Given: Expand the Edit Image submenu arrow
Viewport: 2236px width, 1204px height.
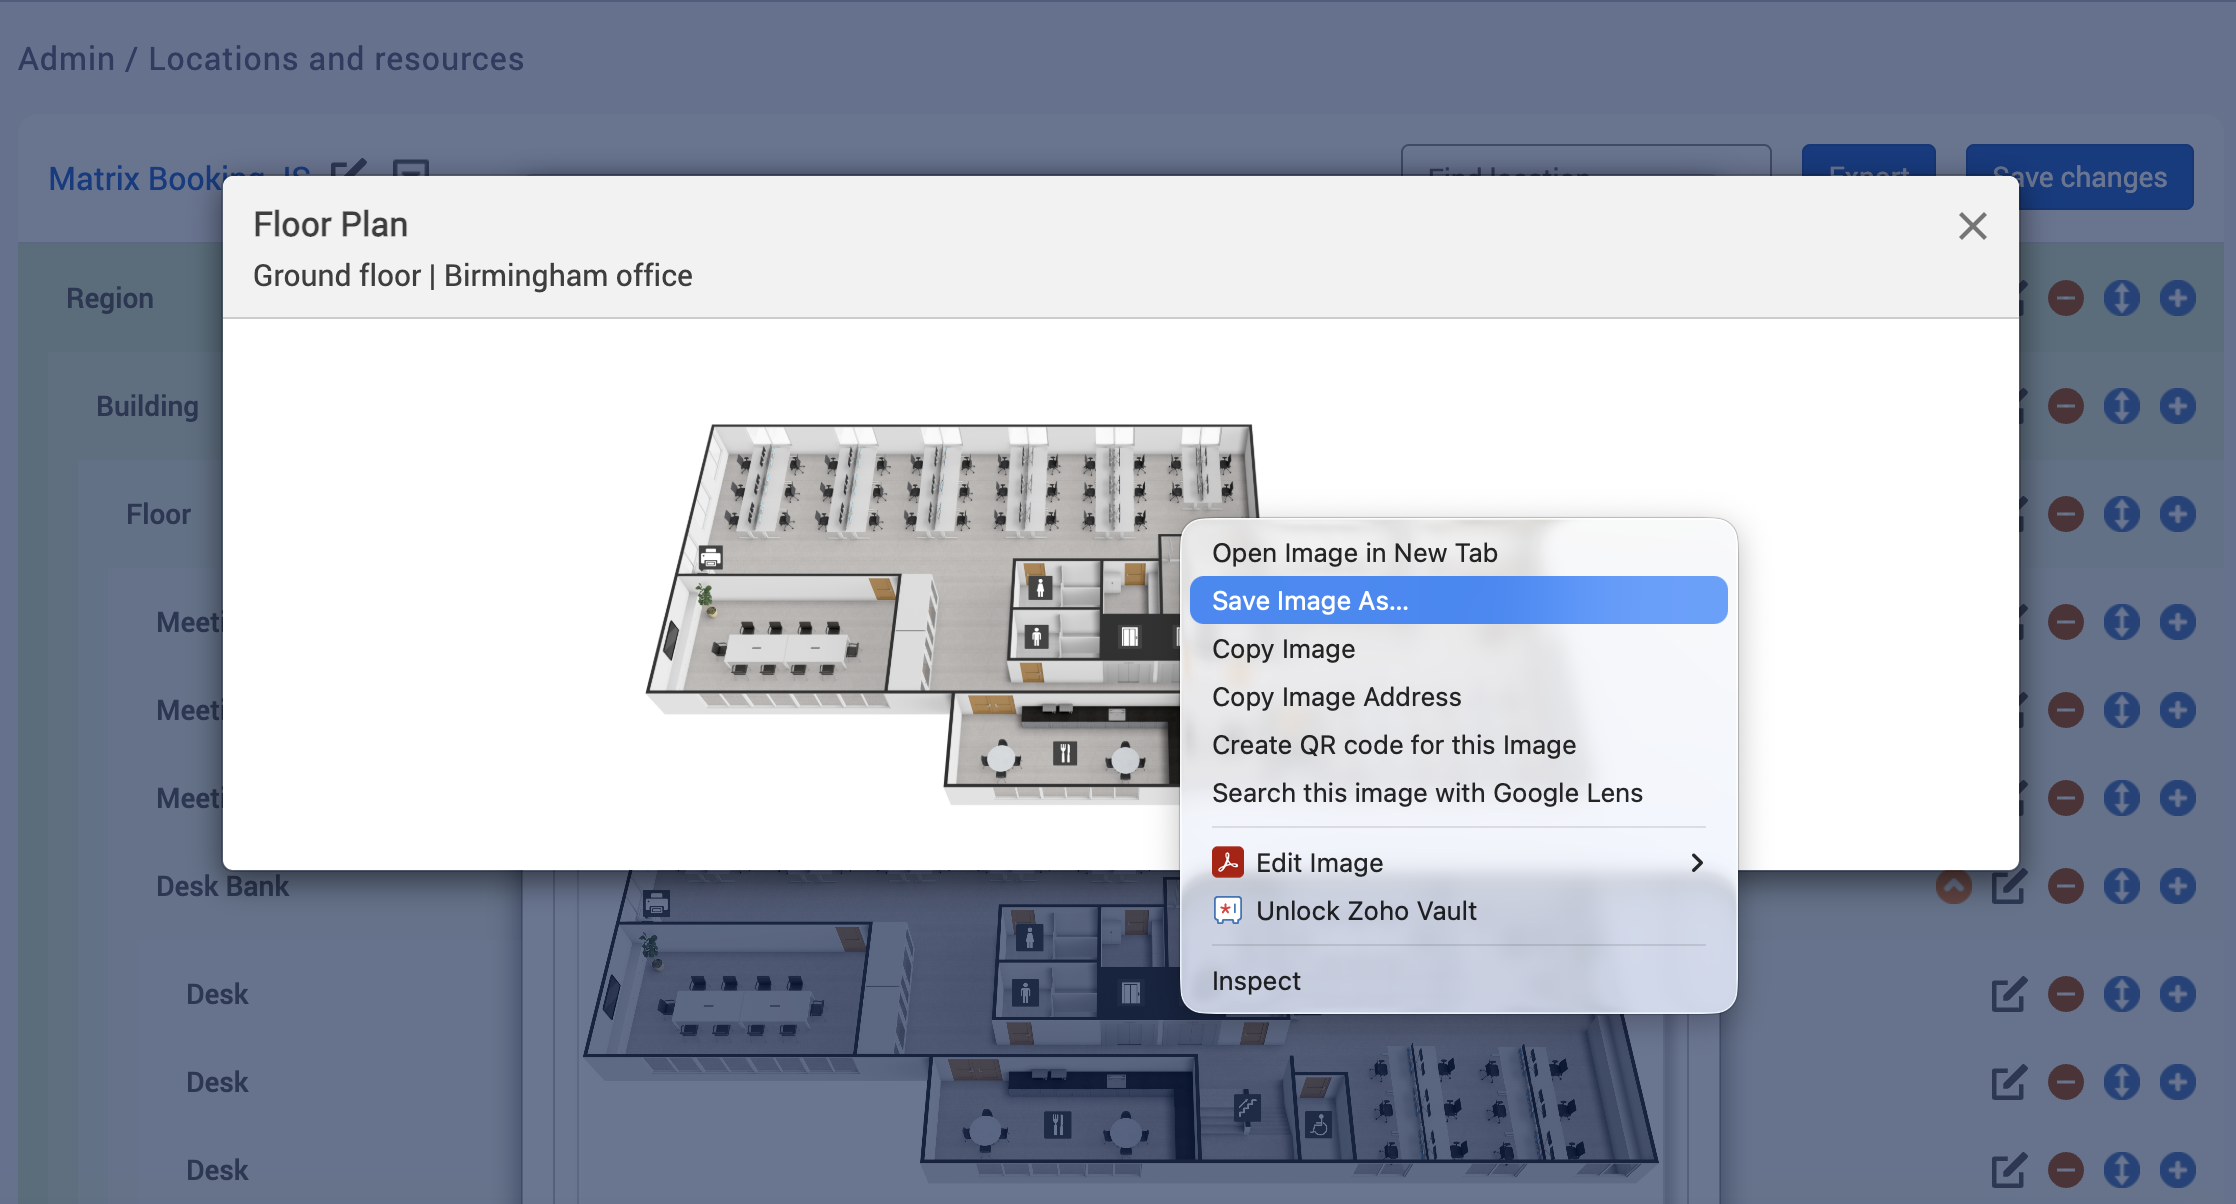Looking at the screenshot, I should tap(1697, 863).
